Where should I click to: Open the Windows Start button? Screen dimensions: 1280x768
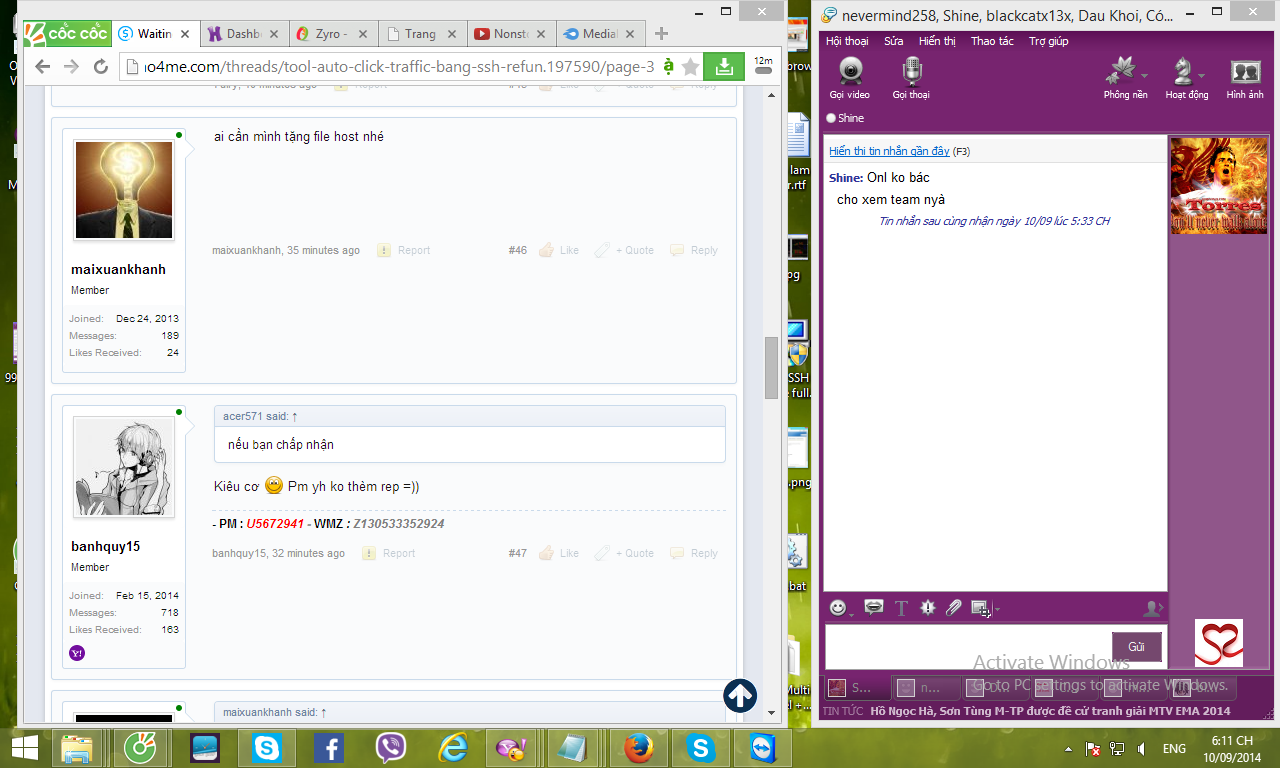pos(24,748)
